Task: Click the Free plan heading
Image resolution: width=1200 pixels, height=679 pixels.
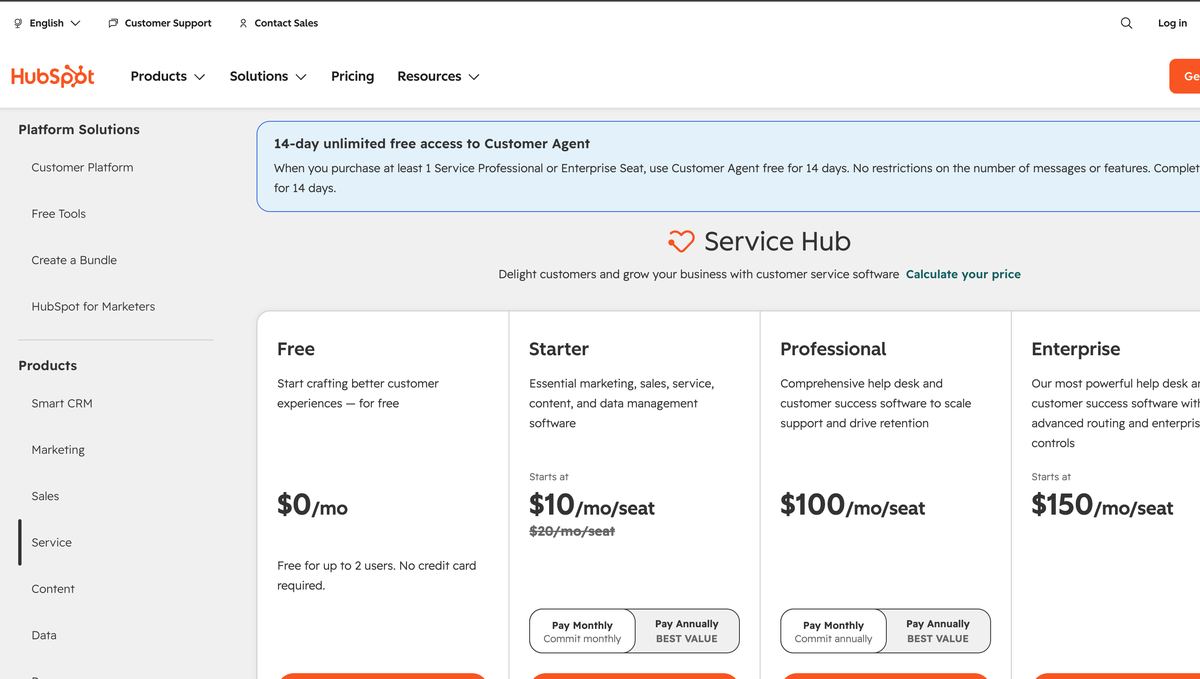Action: tap(296, 349)
